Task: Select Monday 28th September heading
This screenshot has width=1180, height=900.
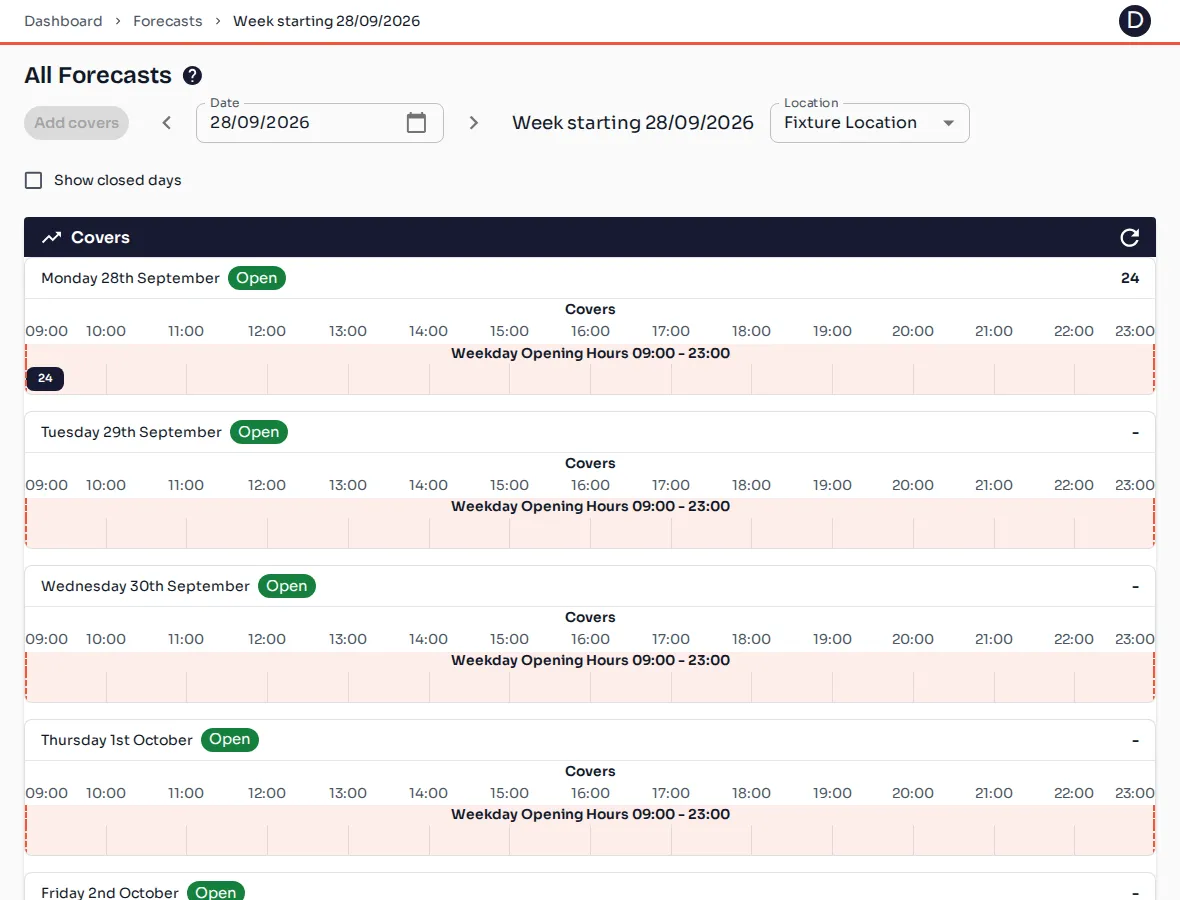Action: coord(130,278)
